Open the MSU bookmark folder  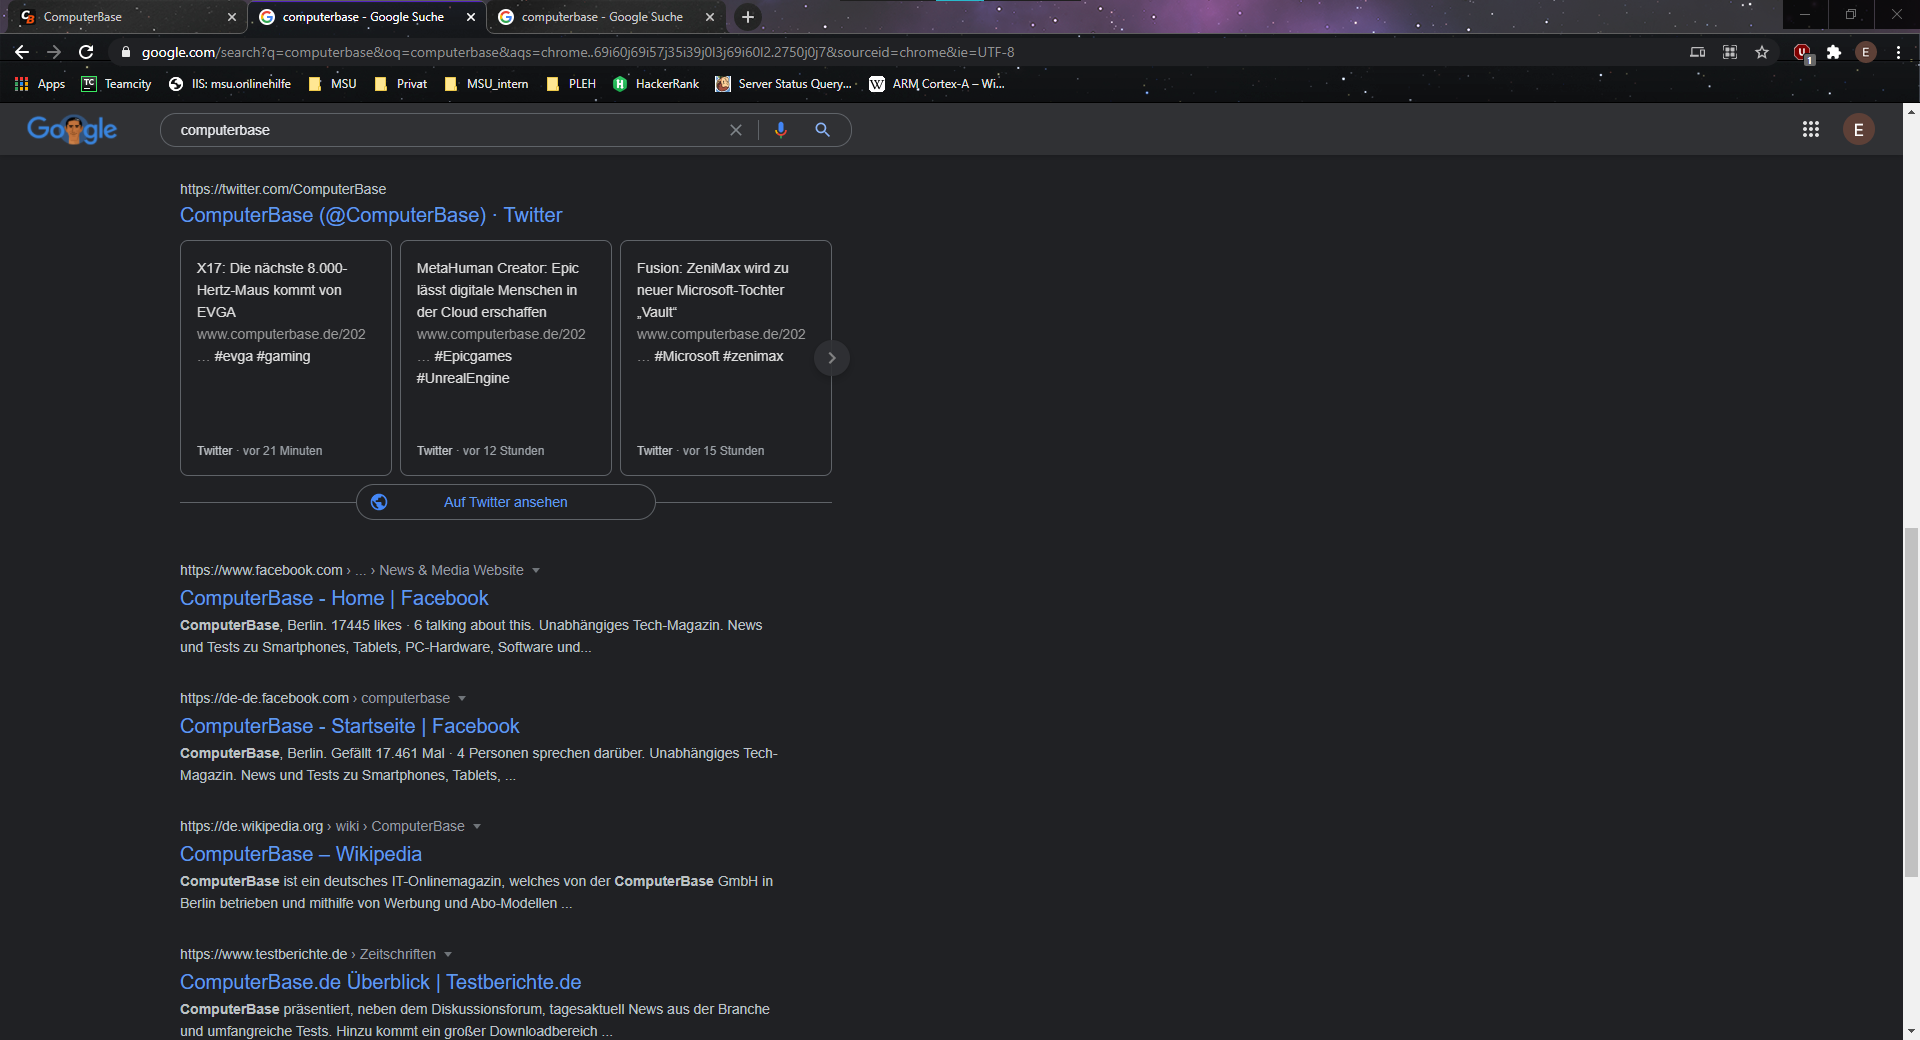(333, 84)
